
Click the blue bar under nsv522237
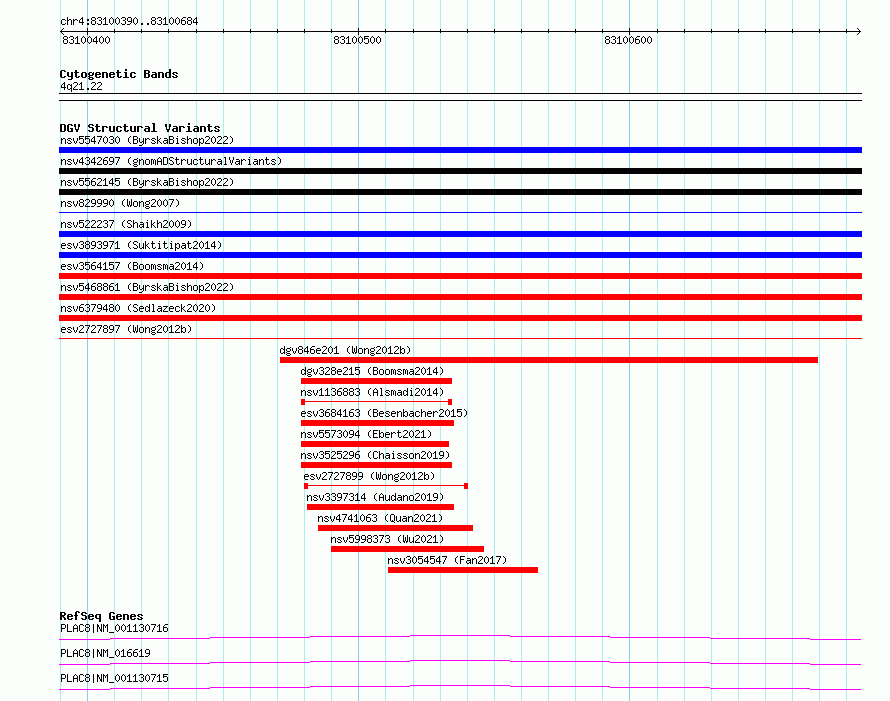460,234
